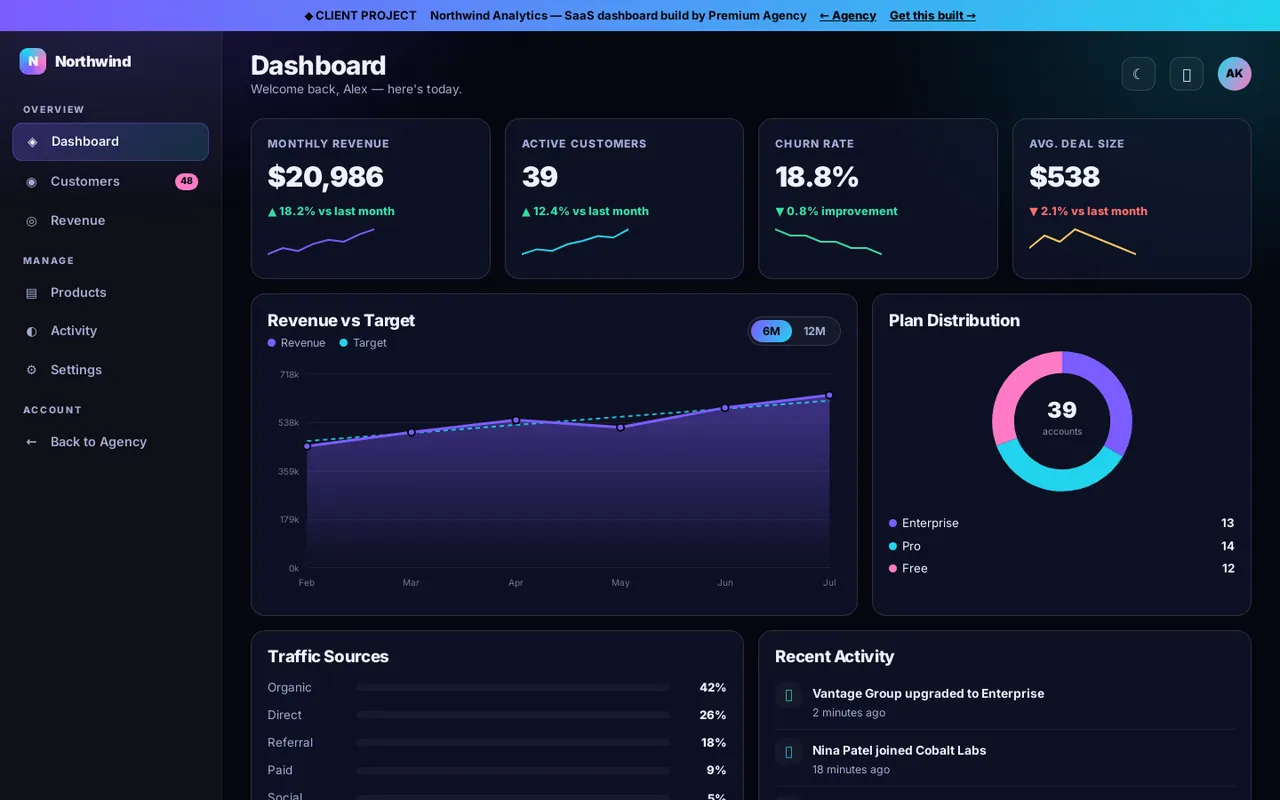Click the Avg. Deal Size sparkline
Viewport: 1280px width, 800px height.
[x=1082, y=242]
